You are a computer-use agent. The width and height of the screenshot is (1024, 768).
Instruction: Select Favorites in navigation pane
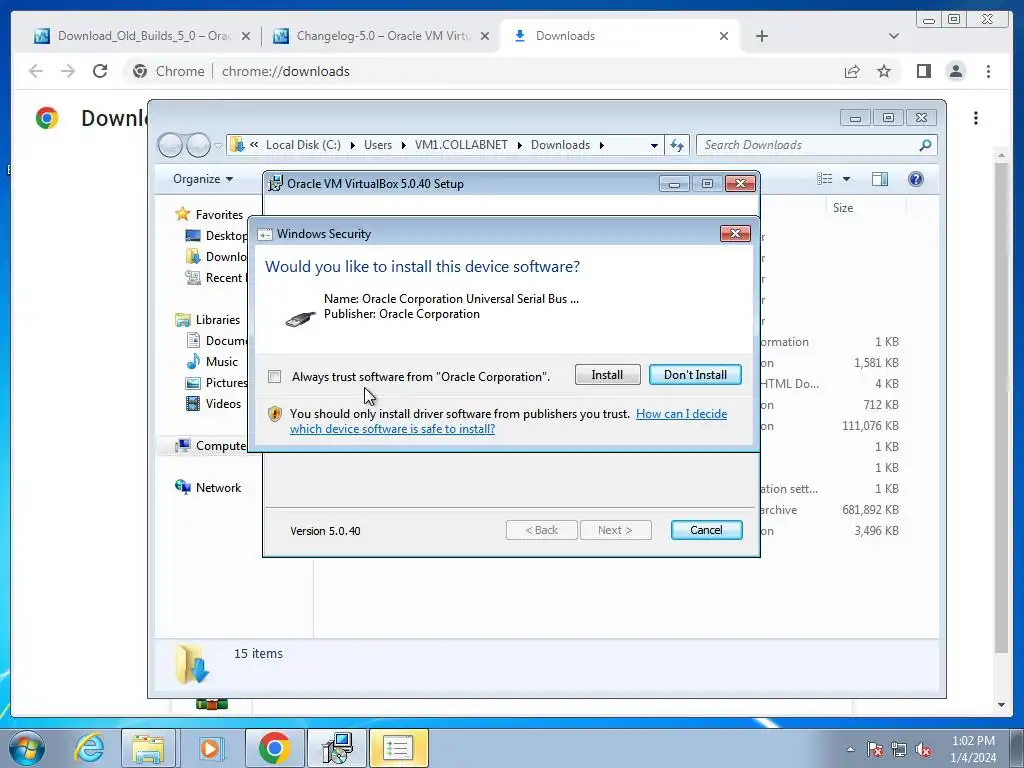tap(219, 215)
